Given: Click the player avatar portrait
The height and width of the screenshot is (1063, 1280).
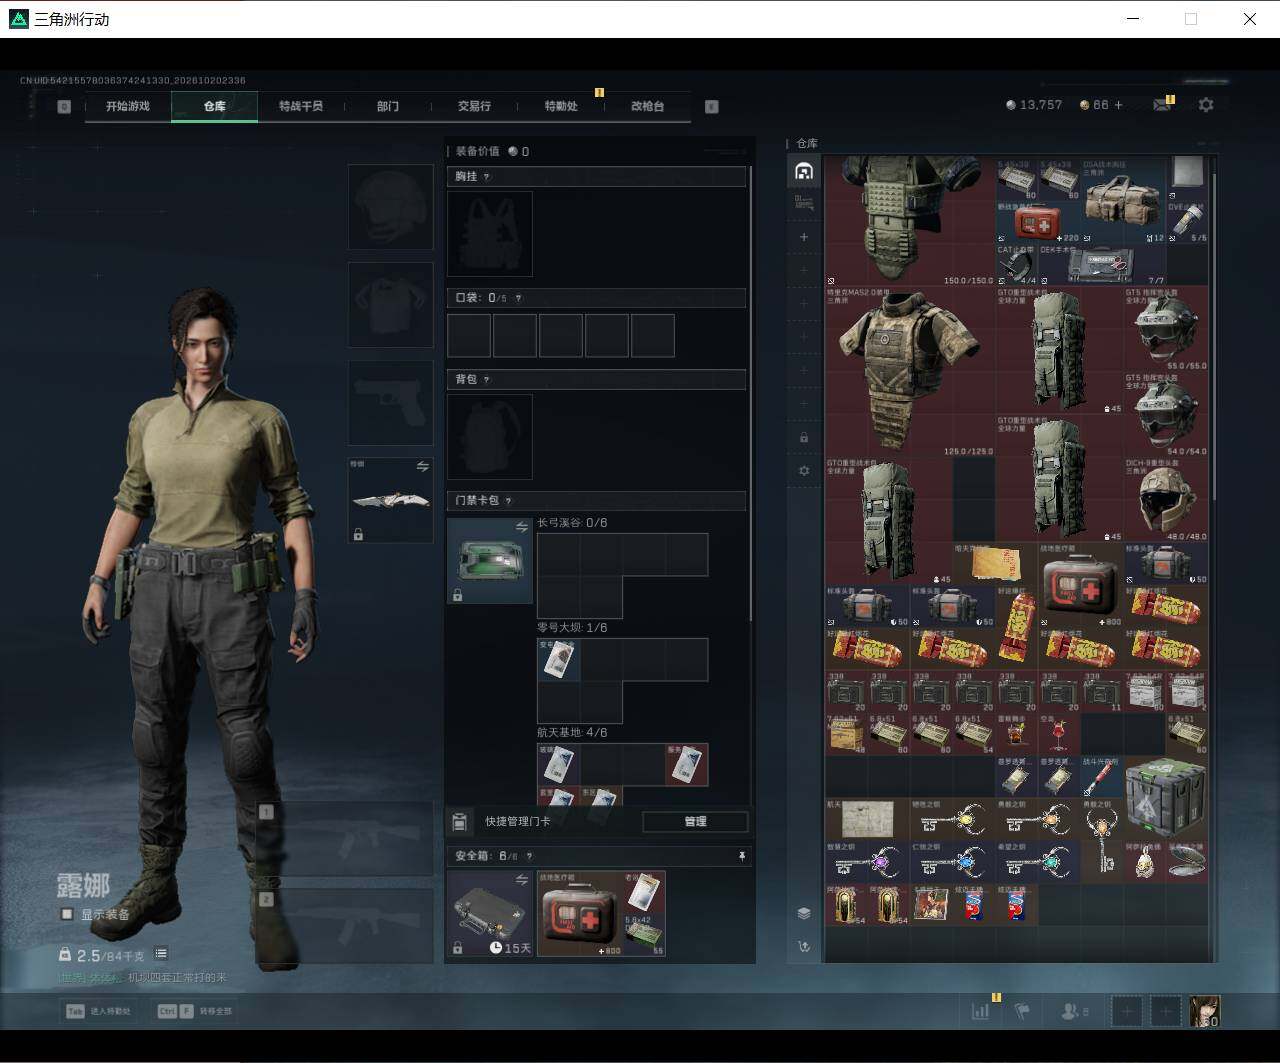Looking at the screenshot, I should pyautogui.click(x=1205, y=1011).
